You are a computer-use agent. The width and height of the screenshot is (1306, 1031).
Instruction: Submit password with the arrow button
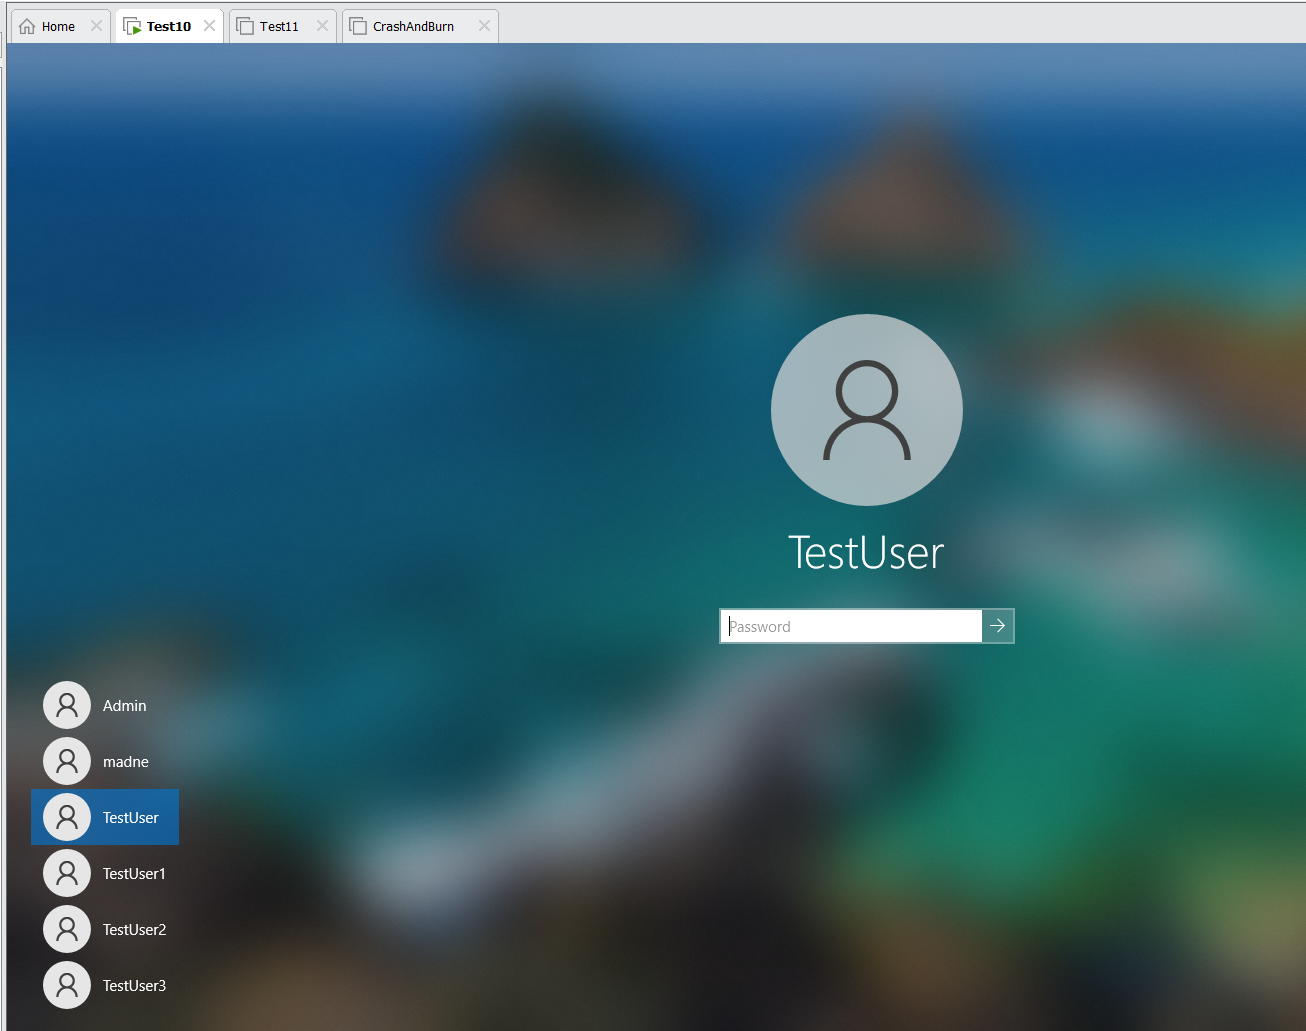998,626
